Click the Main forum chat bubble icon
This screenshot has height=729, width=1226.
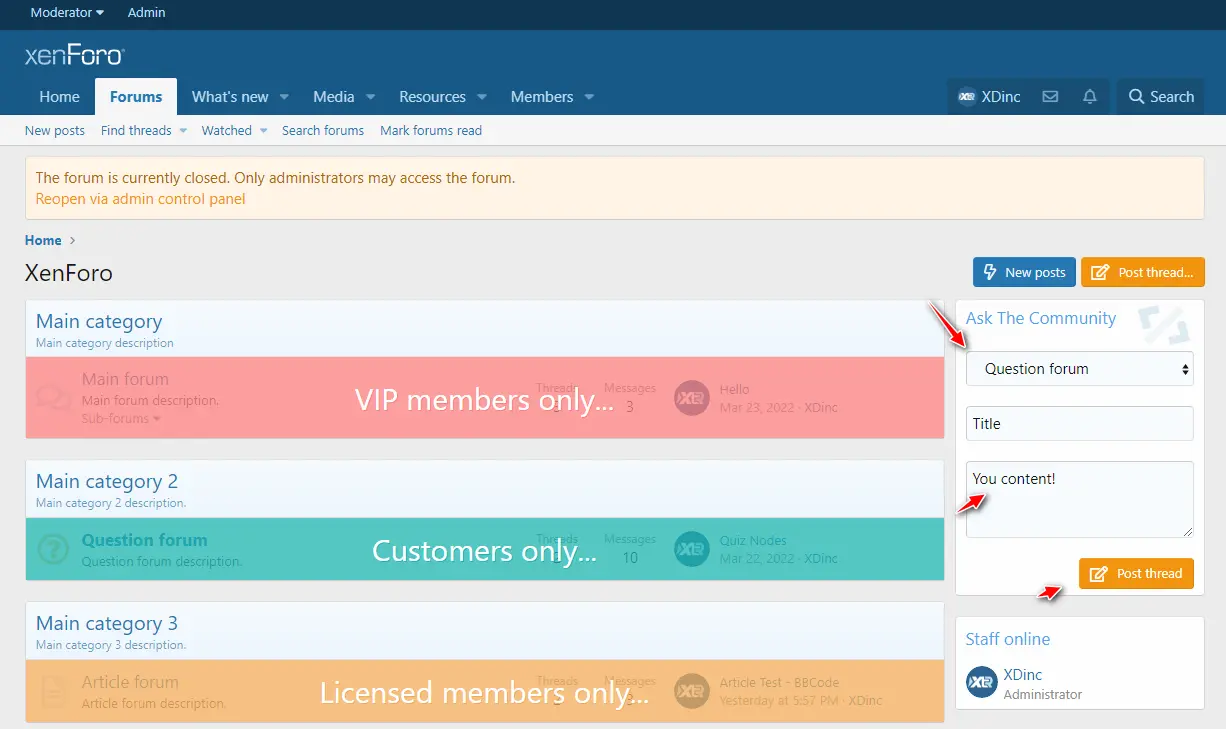54,397
